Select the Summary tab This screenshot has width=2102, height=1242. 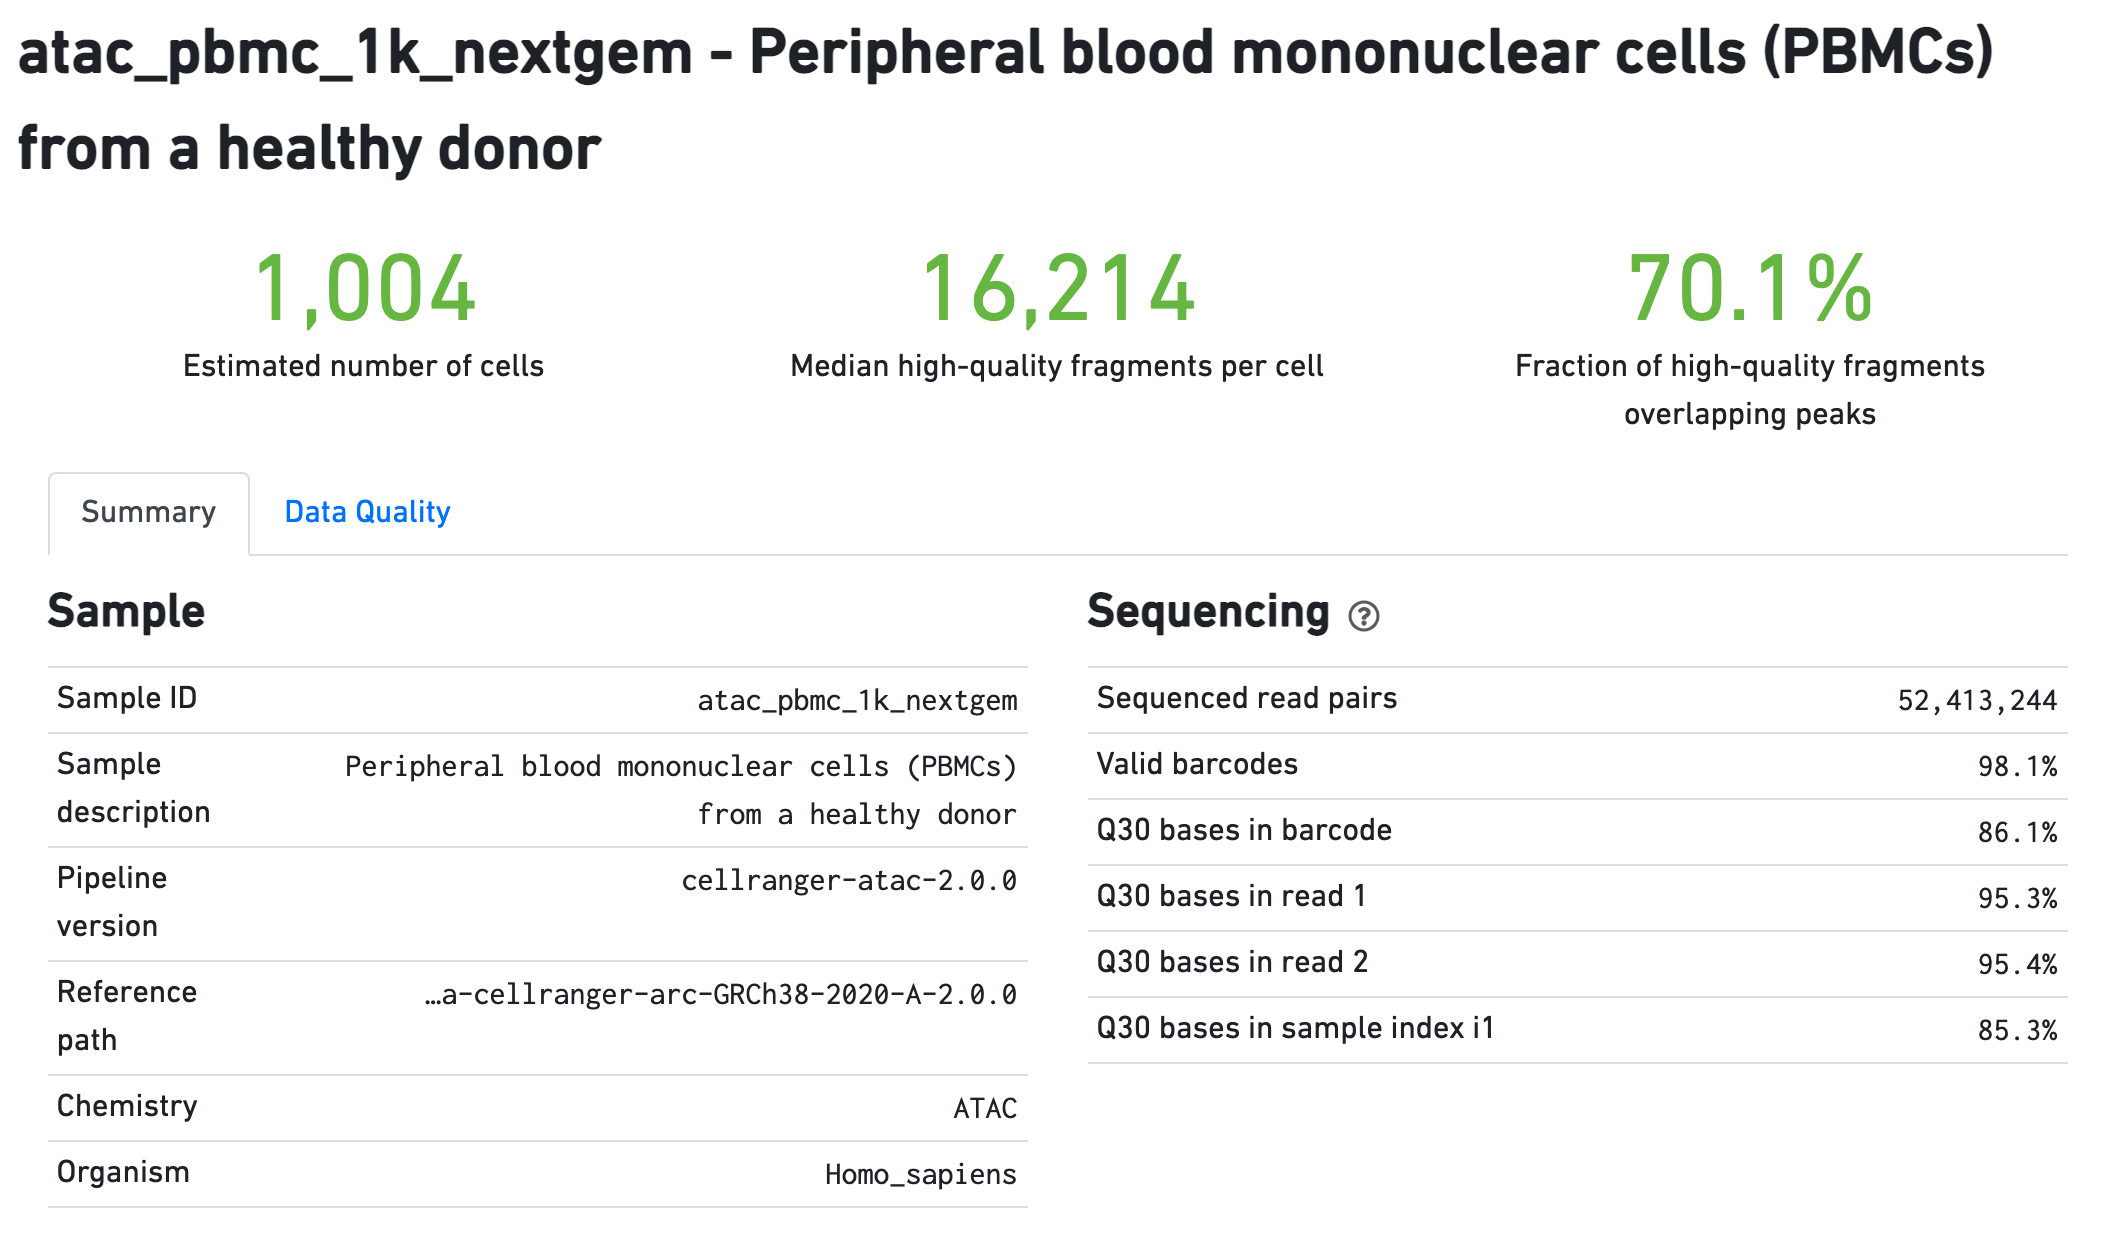(148, 512)
